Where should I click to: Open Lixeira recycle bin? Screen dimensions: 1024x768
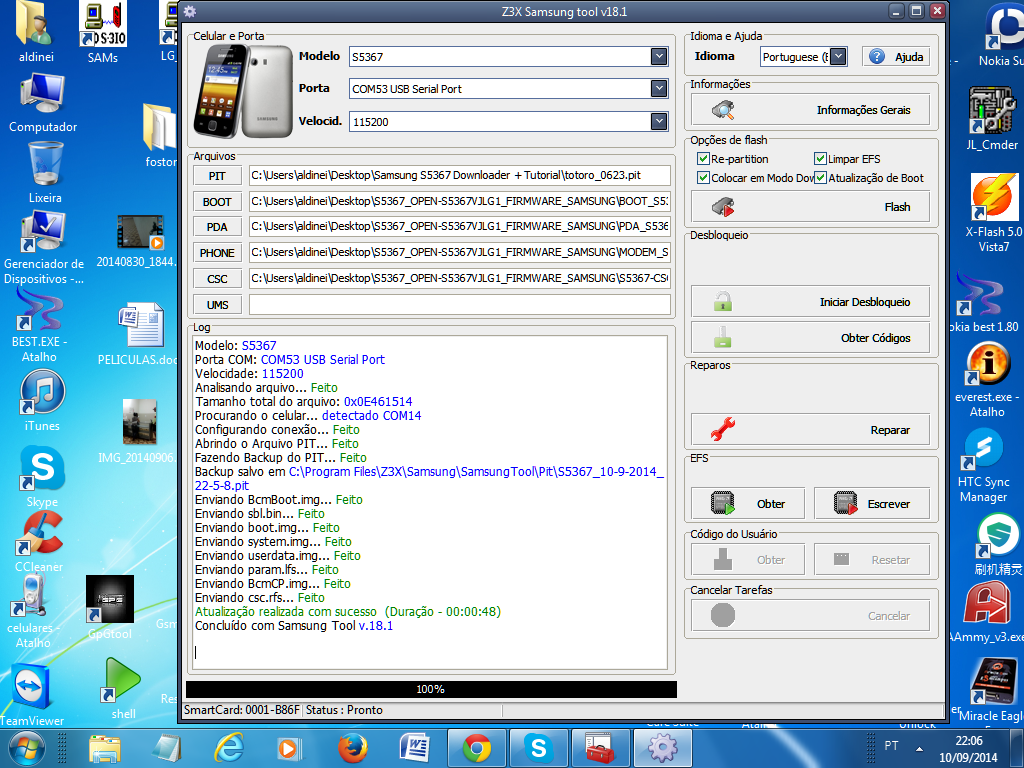coord(45,172)
